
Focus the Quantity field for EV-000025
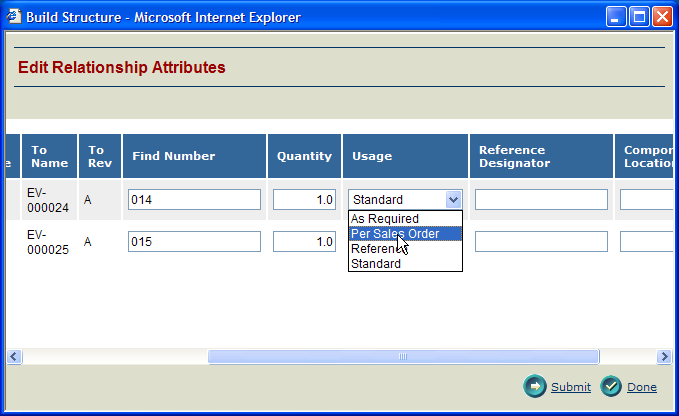click(x=304, y=242)
